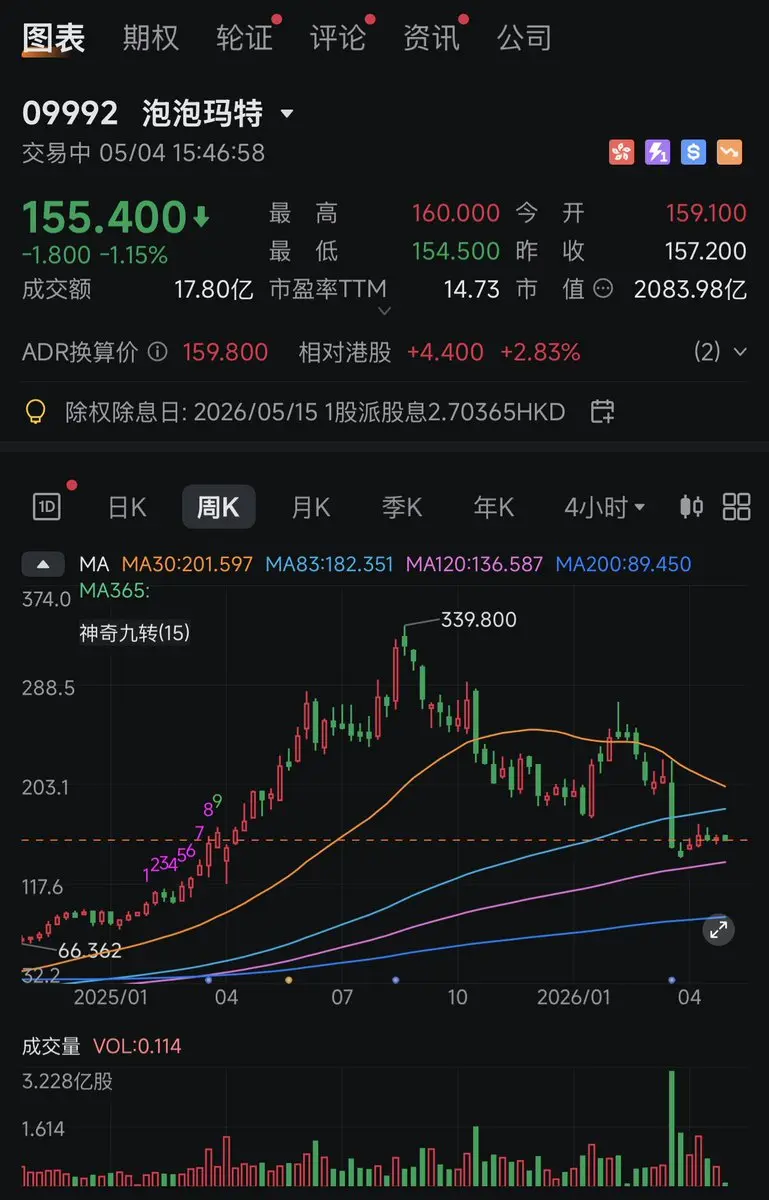This screenshot has height=1200, width=769.
Task: Tap the MA83:182.351 value
Action: (x=329, y=565)
